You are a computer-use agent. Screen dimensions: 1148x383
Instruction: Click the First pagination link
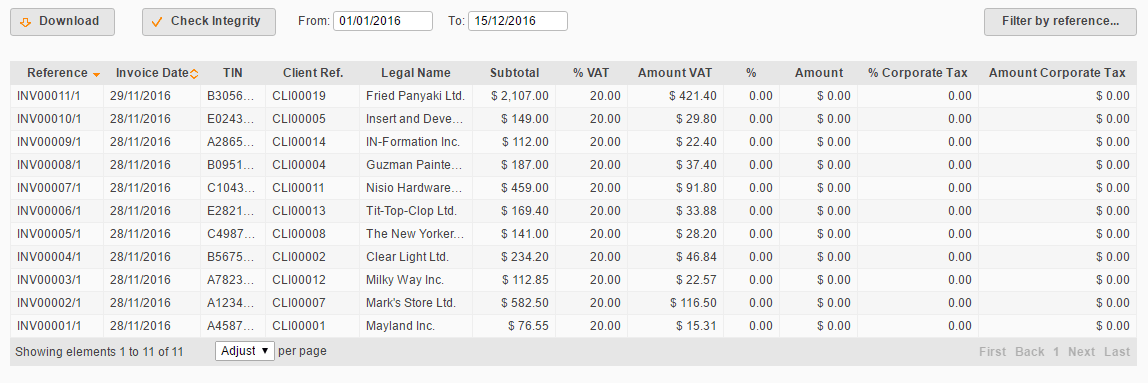point(993,352)
